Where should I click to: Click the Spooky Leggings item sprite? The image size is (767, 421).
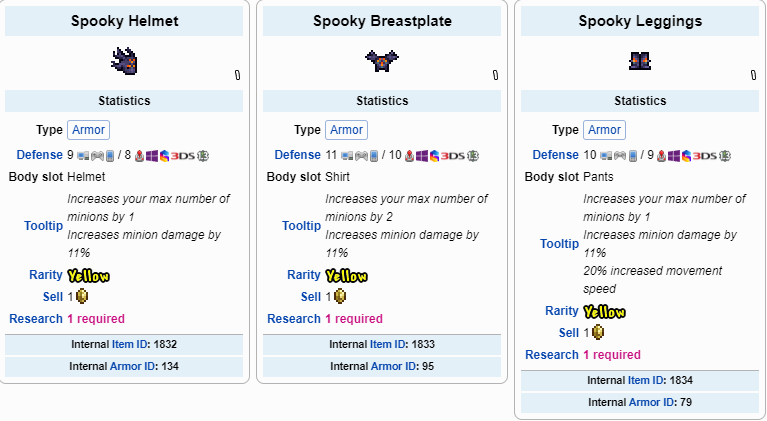[640, 61]
